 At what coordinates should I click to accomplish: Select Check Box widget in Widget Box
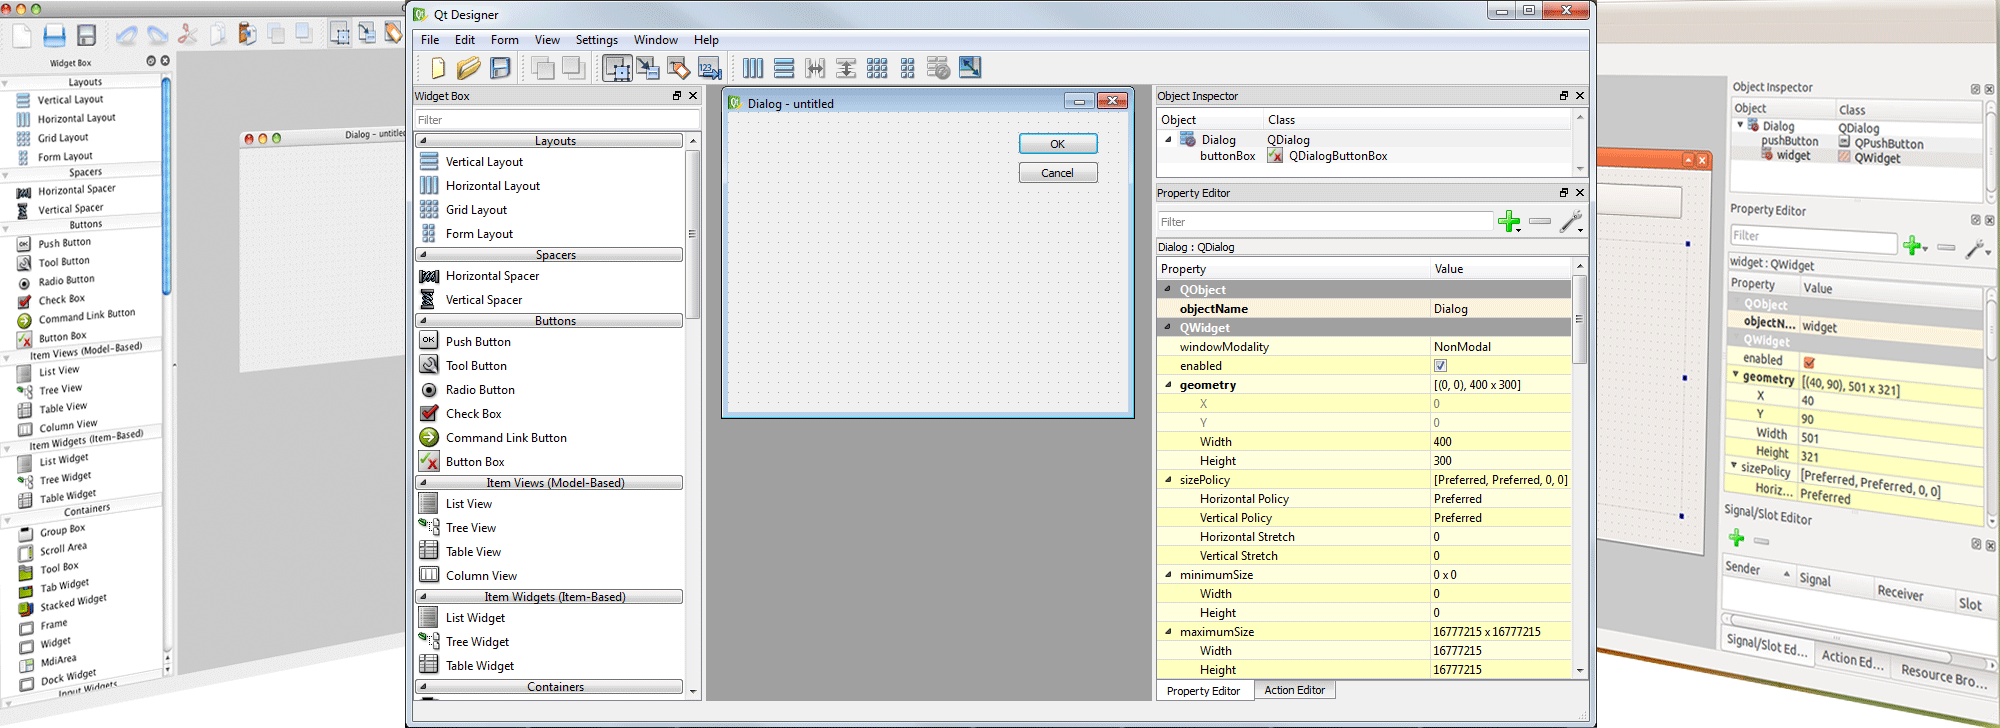click(x=473, y=414)
